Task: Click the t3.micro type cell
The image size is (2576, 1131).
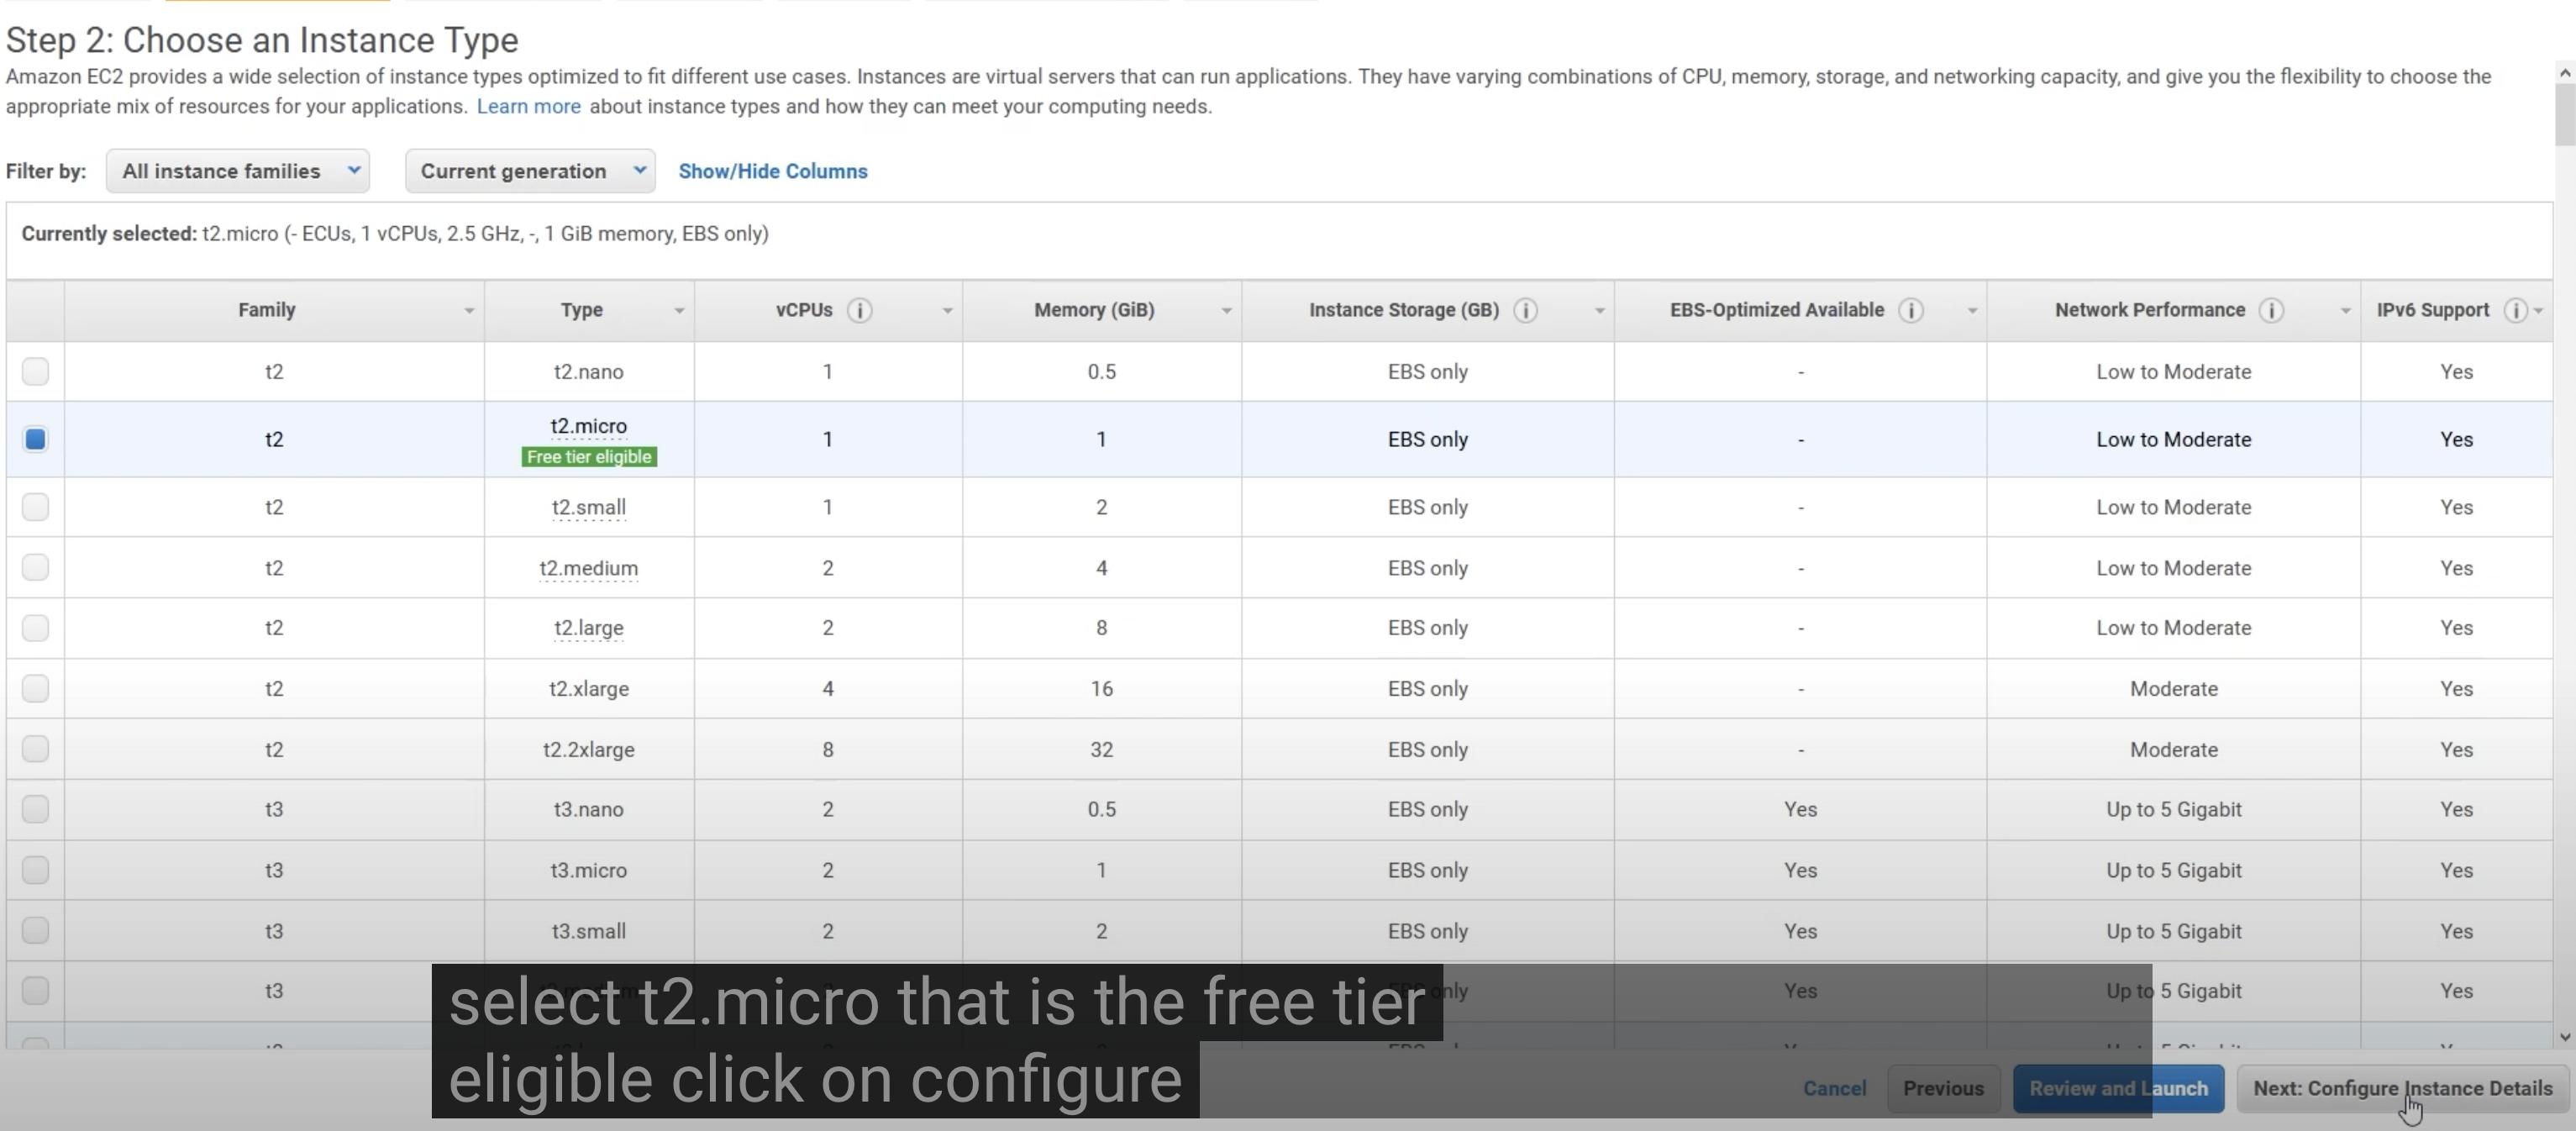Action: tap(589, 870)
